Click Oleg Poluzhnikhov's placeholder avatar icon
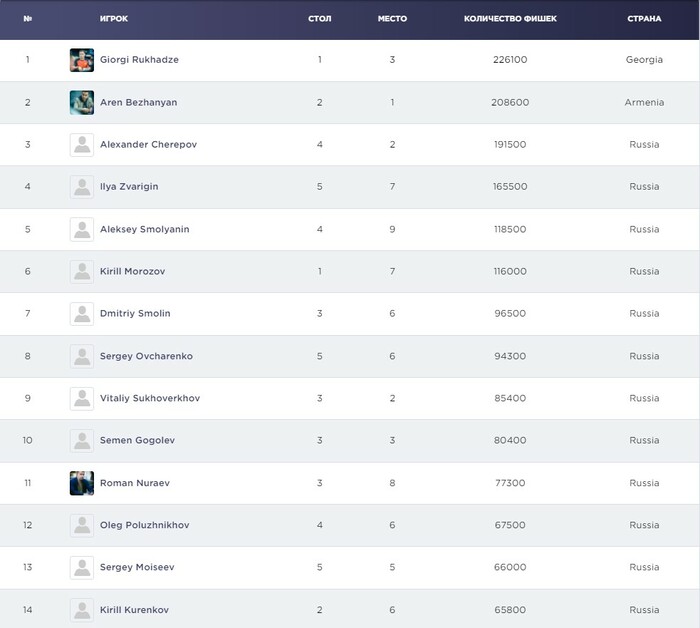The height and width of the screenshot is (628, 700). pos(82,525)
